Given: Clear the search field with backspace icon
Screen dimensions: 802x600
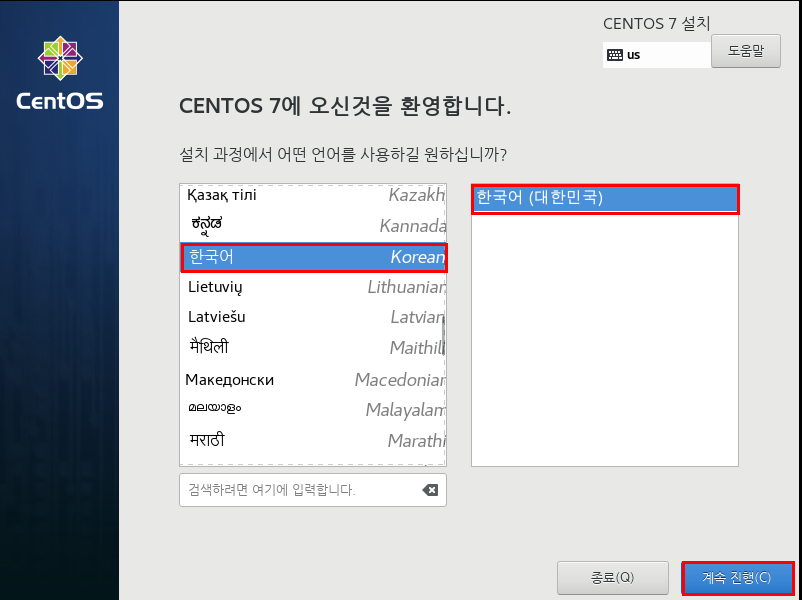Looking at the screenshot, I should pos(430,490).
